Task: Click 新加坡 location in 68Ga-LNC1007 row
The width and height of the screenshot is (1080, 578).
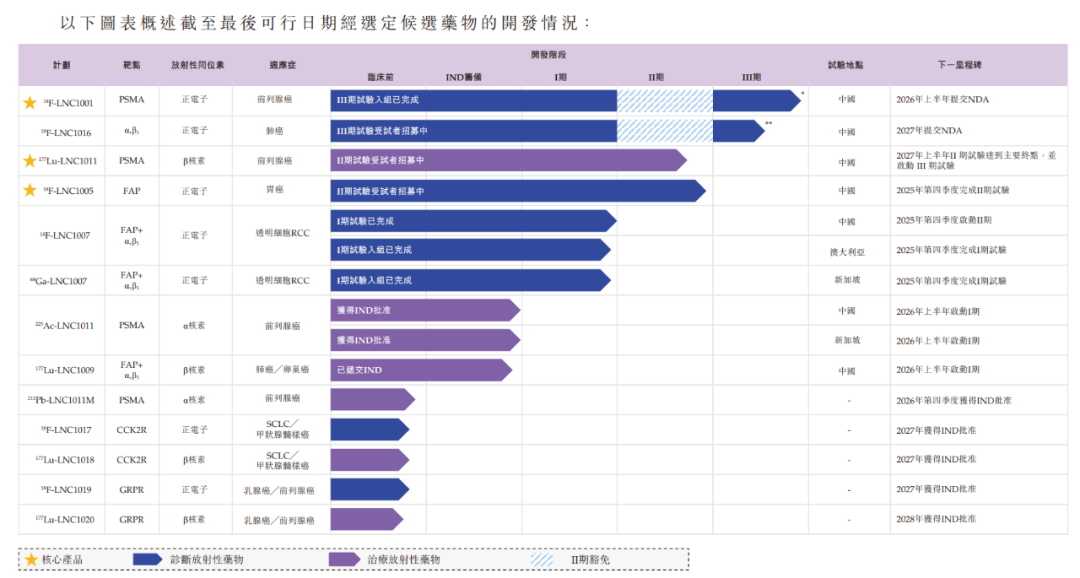Action: tap(847, 280)
